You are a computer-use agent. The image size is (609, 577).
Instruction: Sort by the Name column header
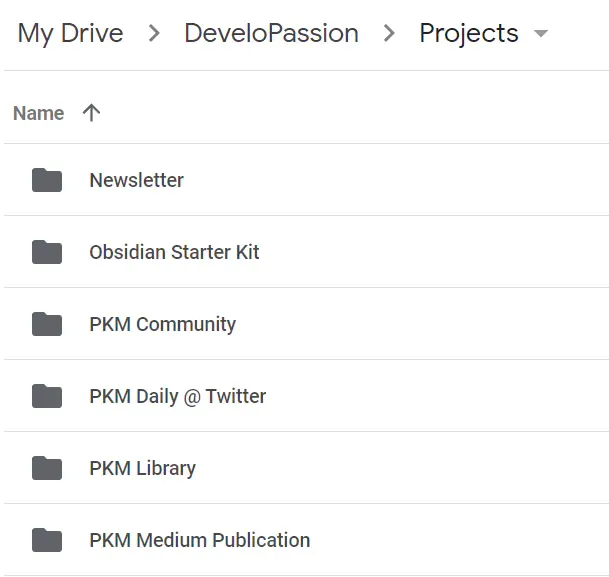38,113
